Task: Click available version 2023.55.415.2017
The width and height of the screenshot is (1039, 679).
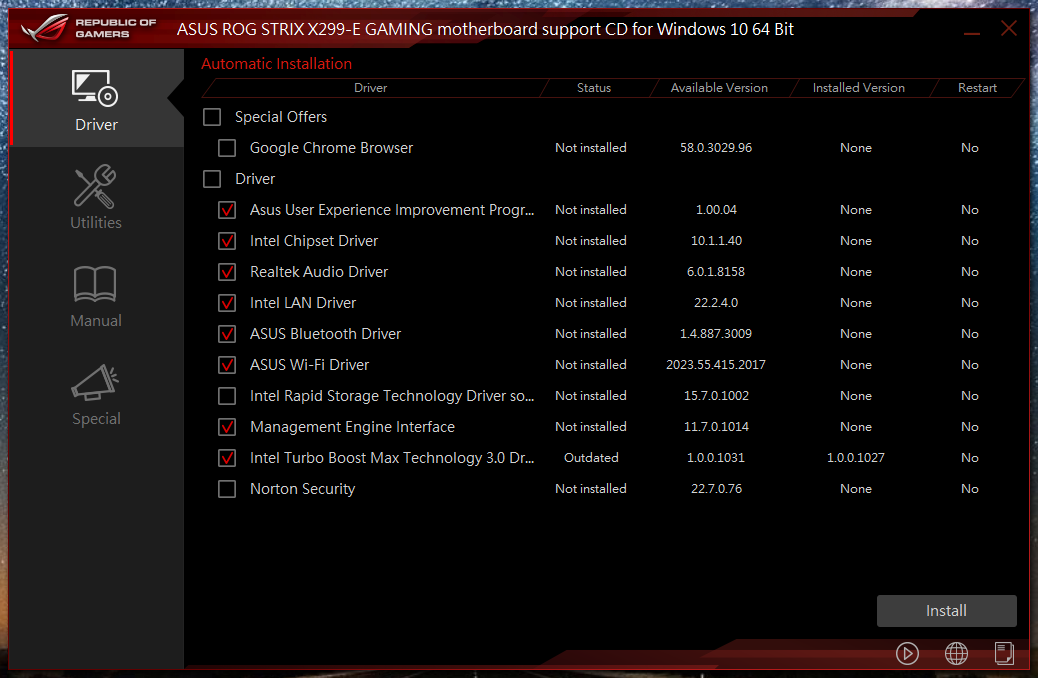Action: click(x=716, y=365)
